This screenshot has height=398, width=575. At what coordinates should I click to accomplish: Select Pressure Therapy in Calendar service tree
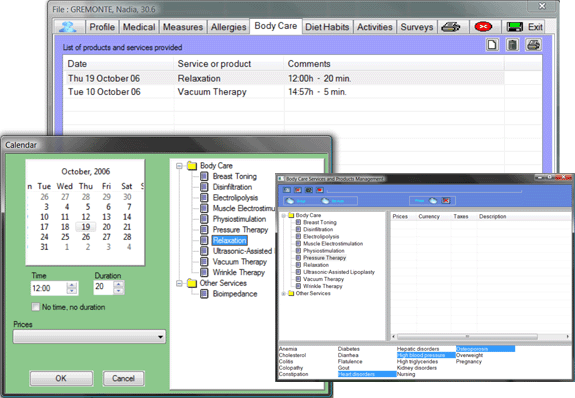(240, 230)
